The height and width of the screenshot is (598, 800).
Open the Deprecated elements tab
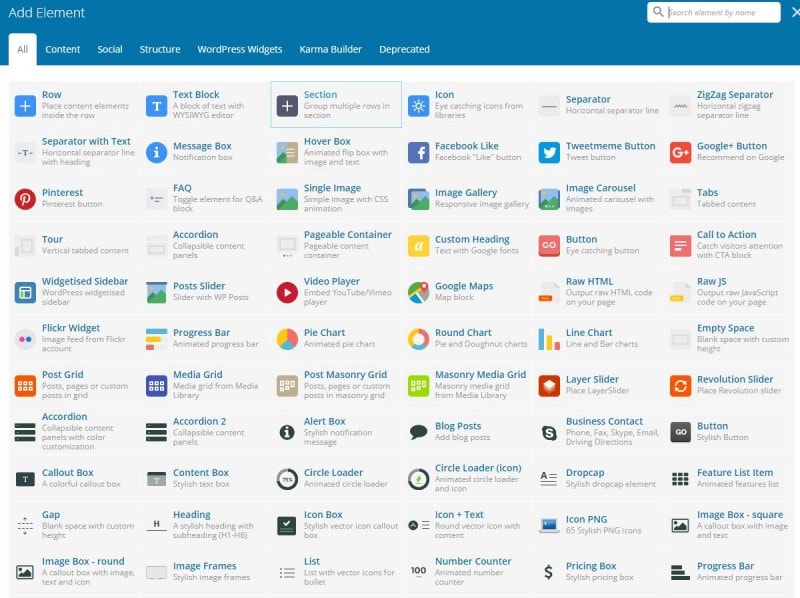point(404,49)
